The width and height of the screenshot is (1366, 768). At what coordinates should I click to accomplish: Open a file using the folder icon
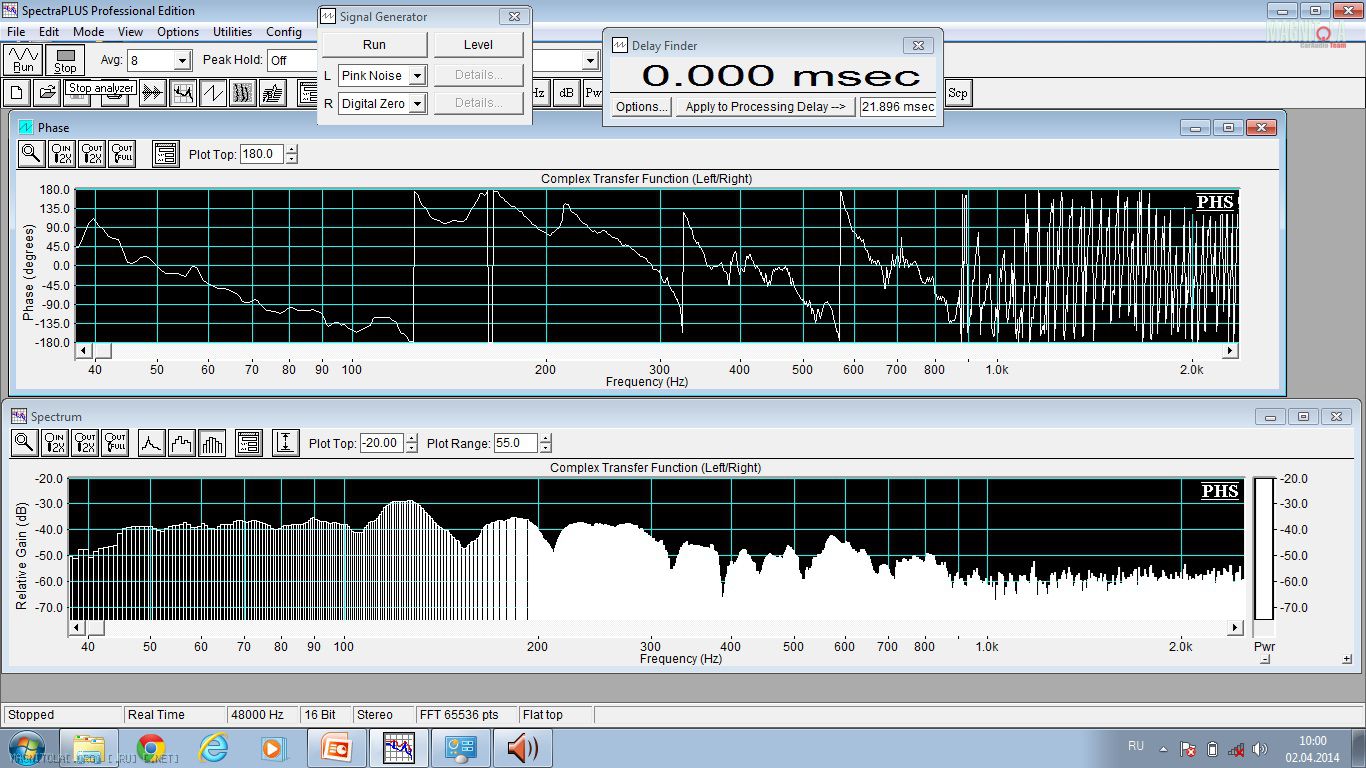tap(46, 93)
